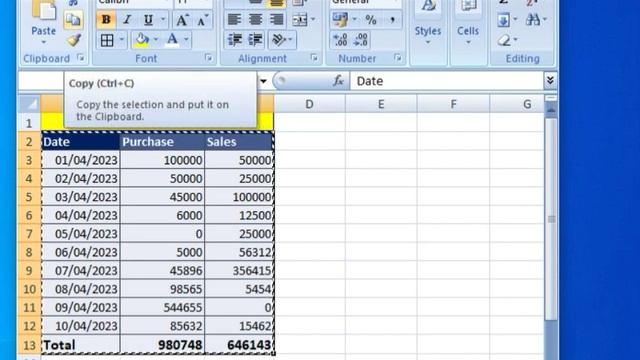
Task: Click the Paste clipboard icon
Action: tap(44, 10)
